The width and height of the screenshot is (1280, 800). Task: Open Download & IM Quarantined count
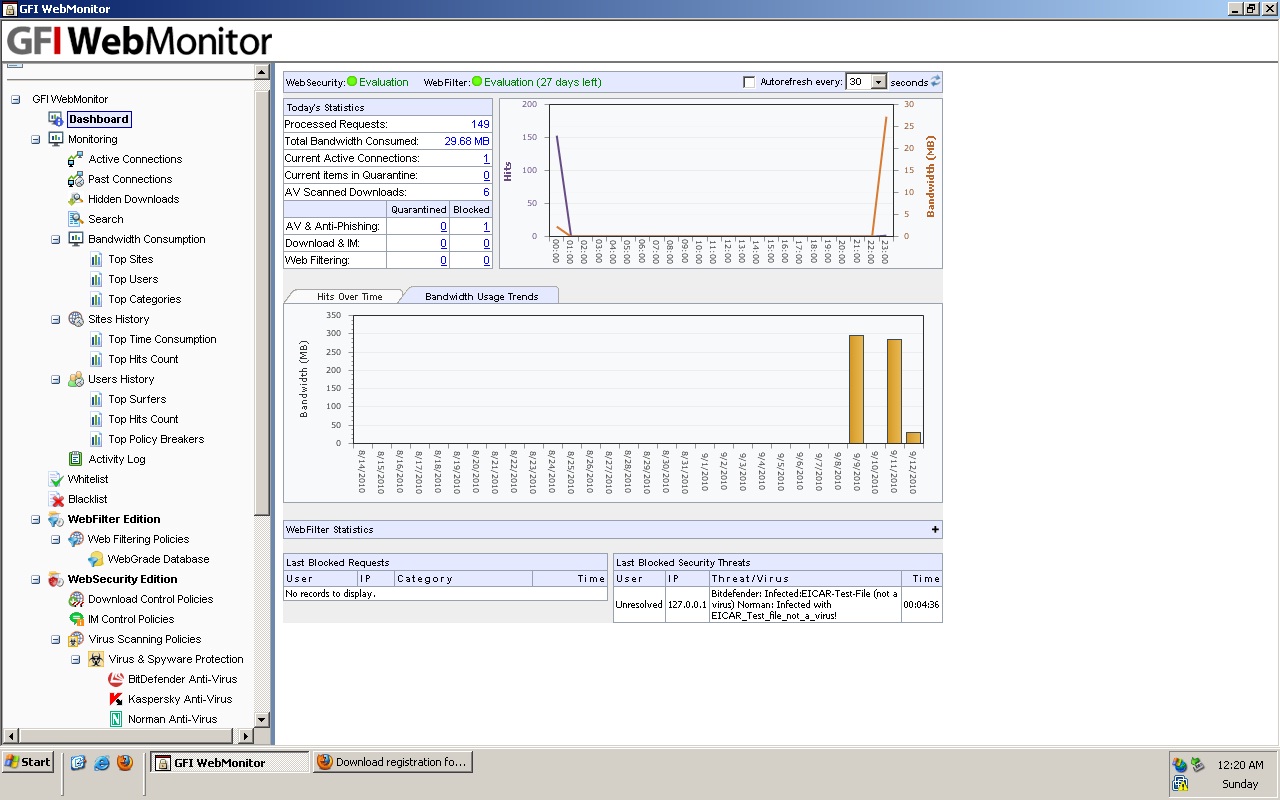[443, 243]
